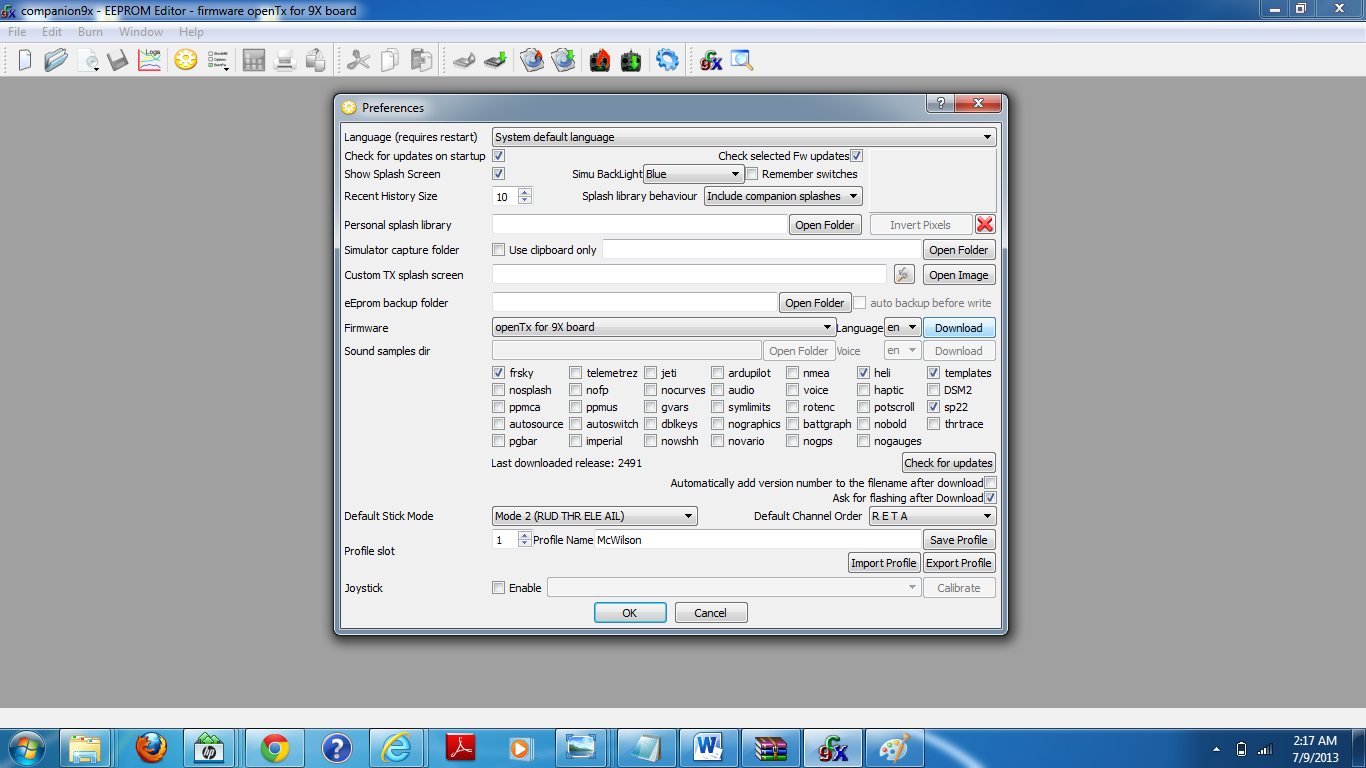Viewport: 1366px width, 768px height.
Task: Enable the Remember switches checkbox
Action: (x=752, y=174)
